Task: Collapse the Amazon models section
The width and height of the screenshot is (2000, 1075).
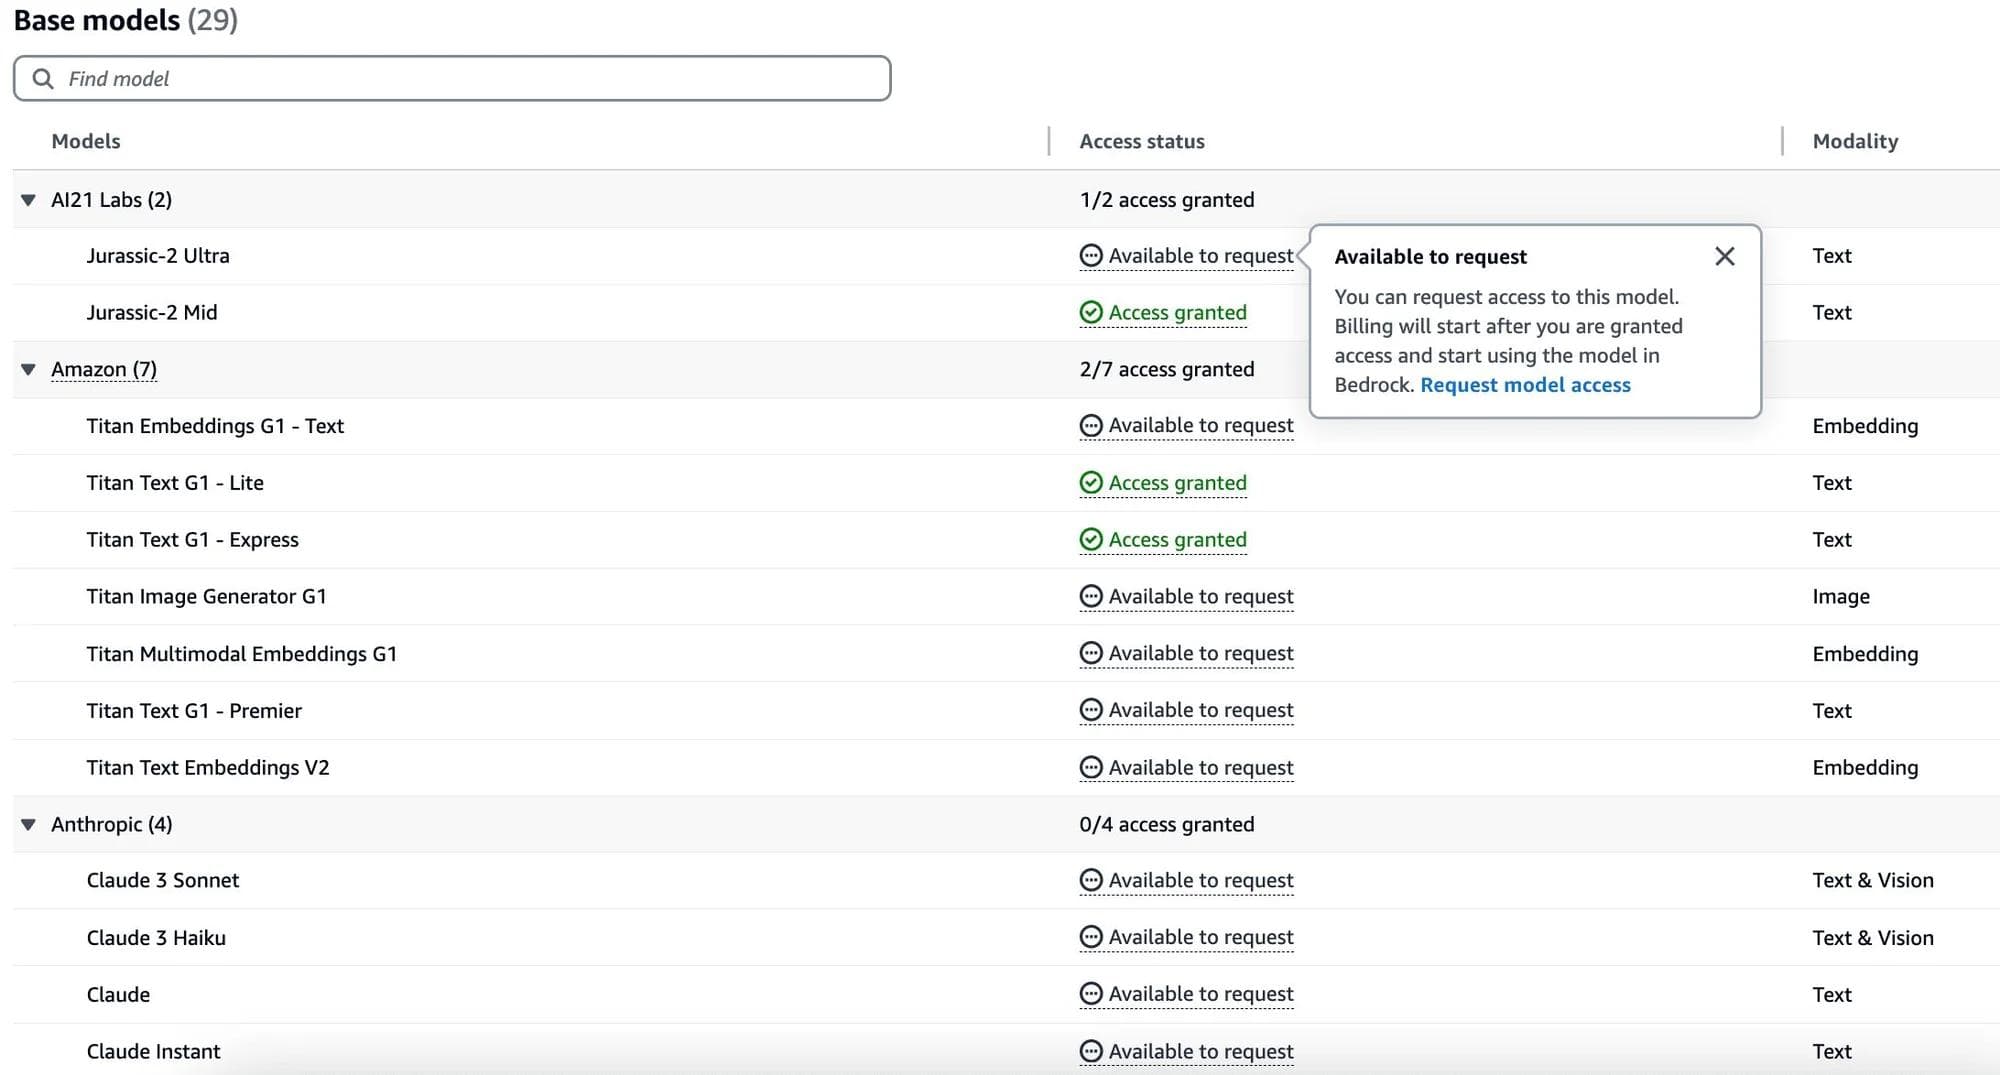Action: (x=28, y=369)
